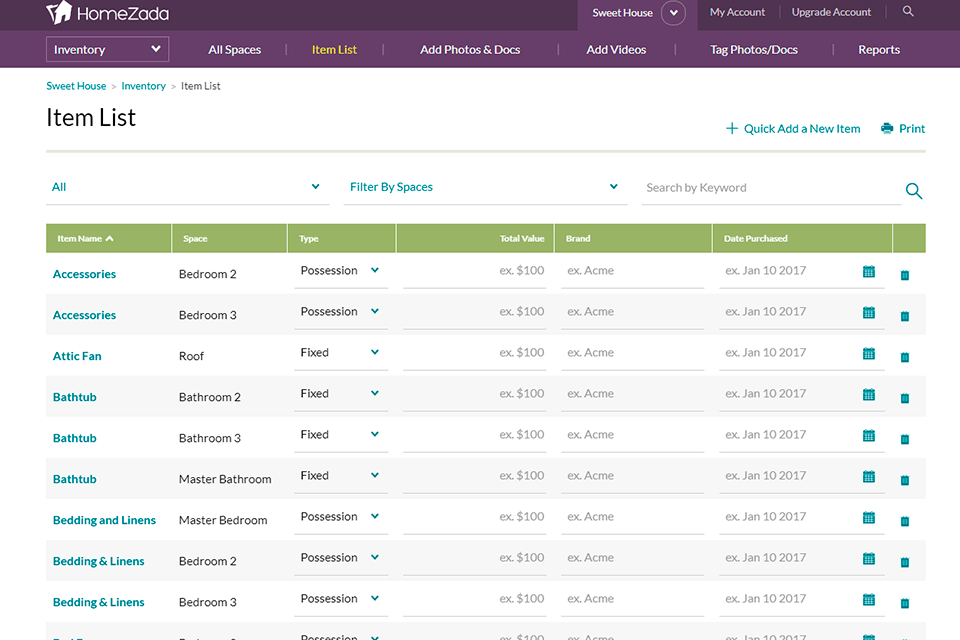Open calendar for Accessories Bedroom 3 row

coord(868,312)
